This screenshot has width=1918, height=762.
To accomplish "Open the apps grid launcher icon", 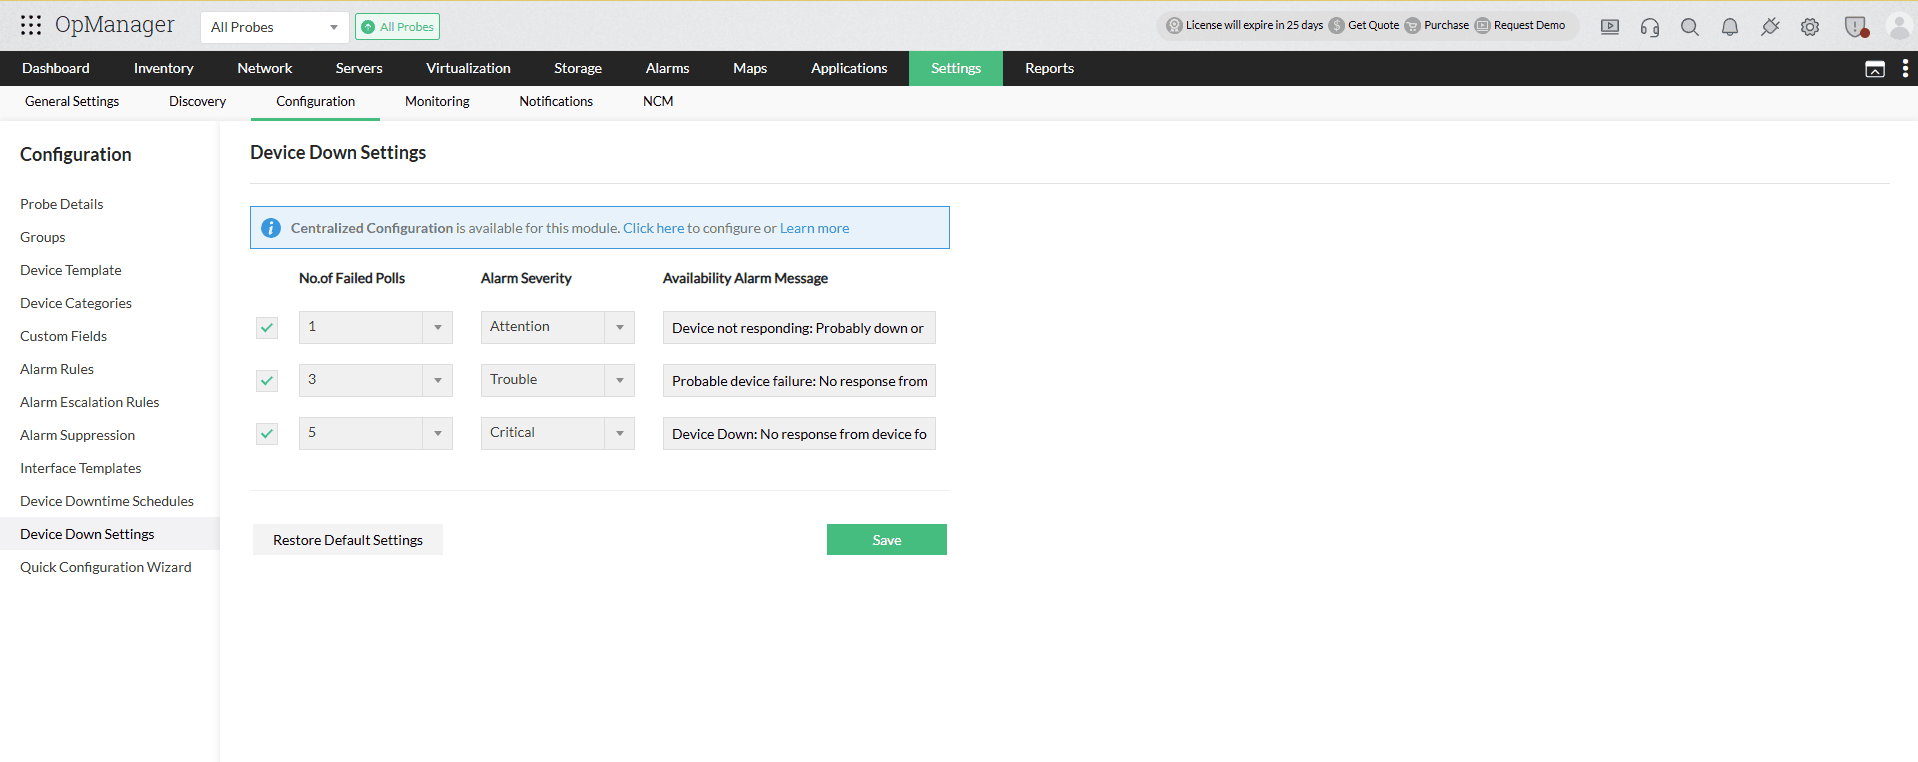I will (x=31, y=25).
